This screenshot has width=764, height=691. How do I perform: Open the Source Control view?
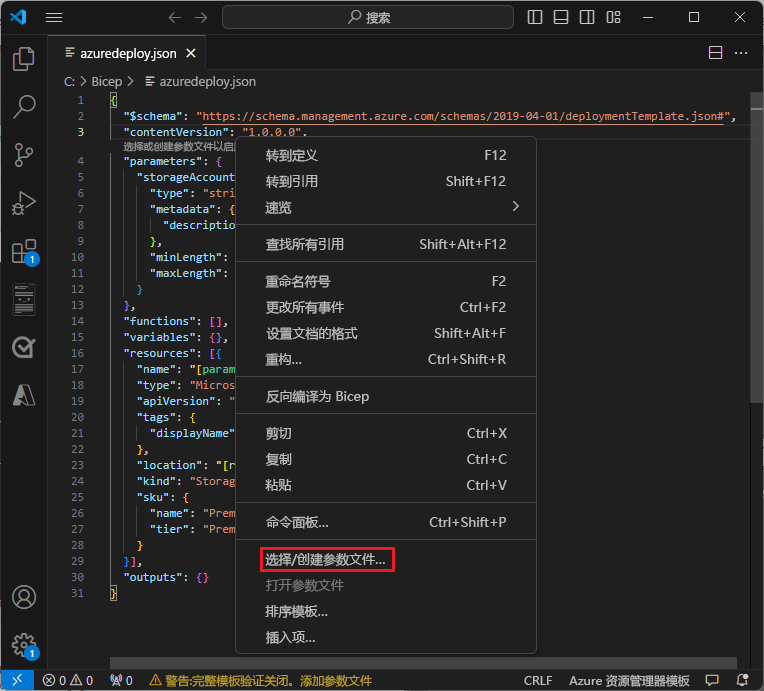[x=23, y=155]
